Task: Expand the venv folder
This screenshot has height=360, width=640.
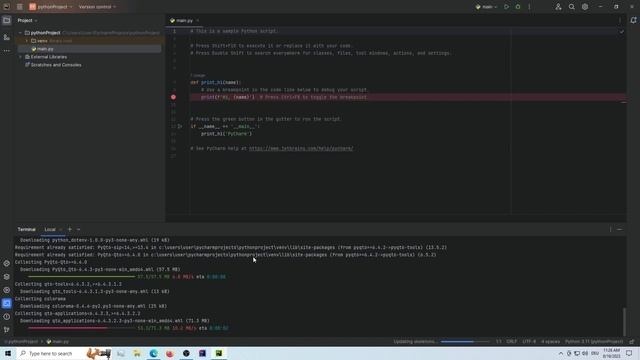Action: 27,41
